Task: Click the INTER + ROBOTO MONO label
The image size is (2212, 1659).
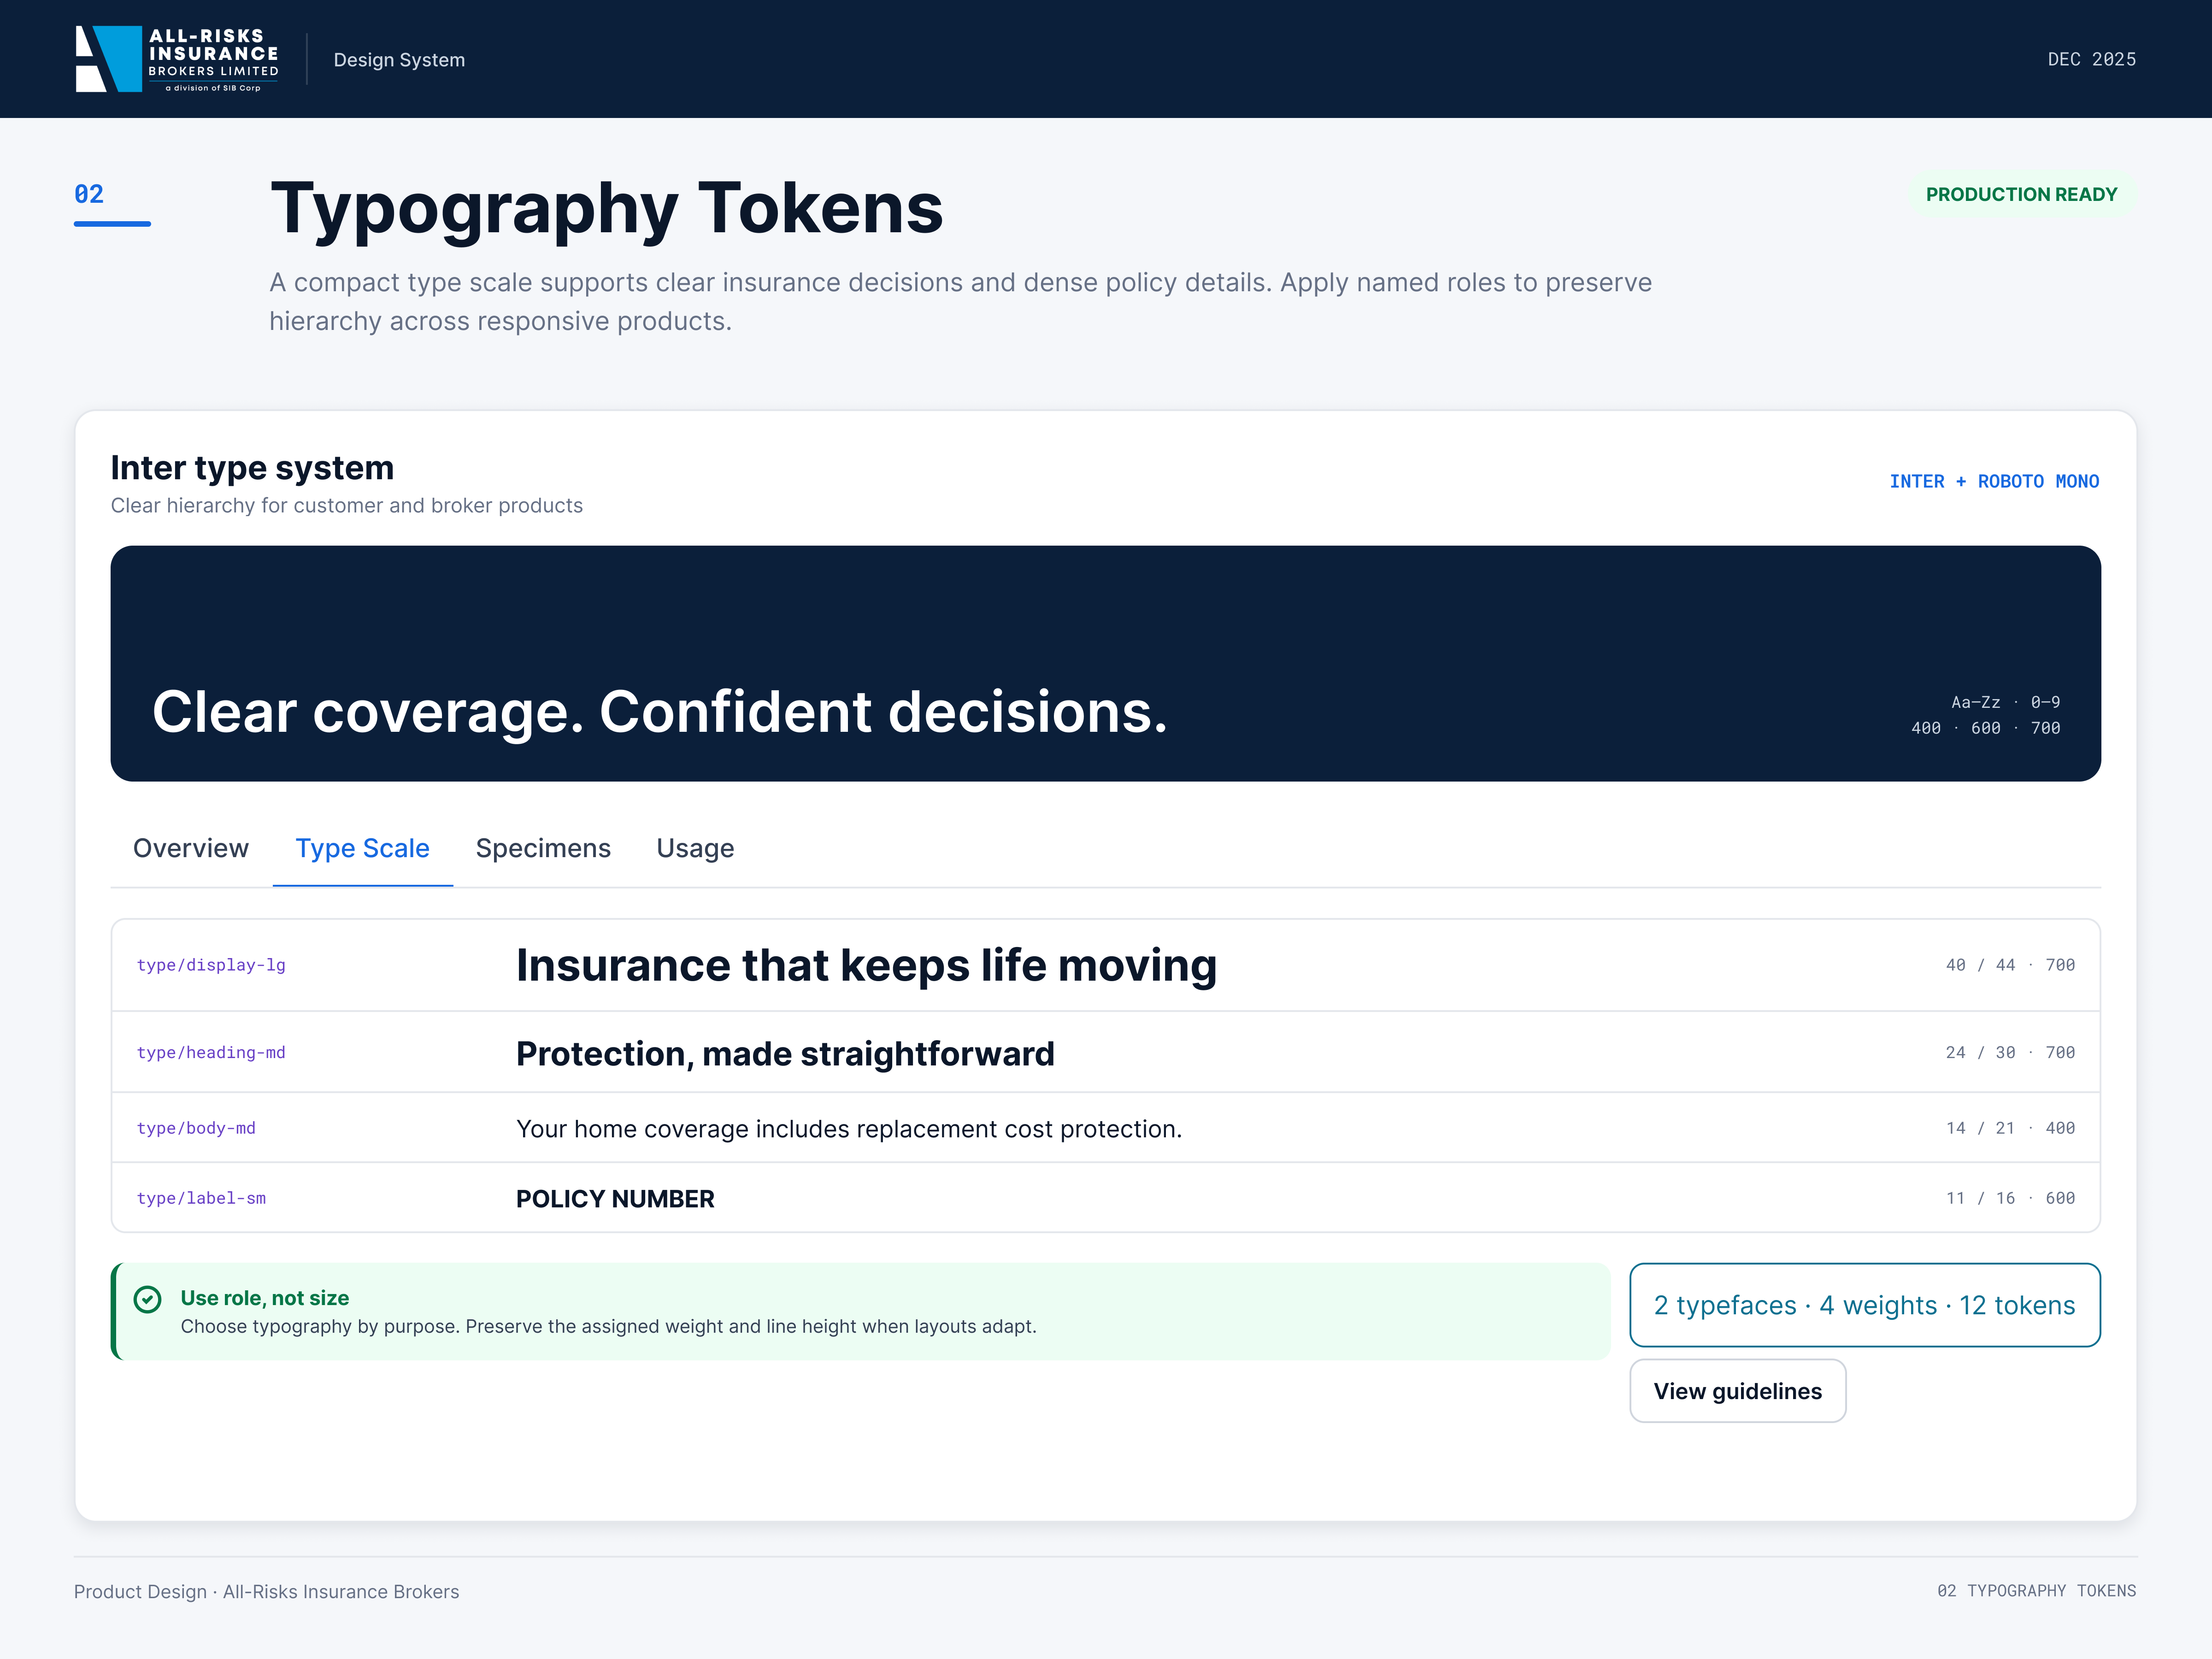Action: pyautogui.click(x=1994, y=481)
